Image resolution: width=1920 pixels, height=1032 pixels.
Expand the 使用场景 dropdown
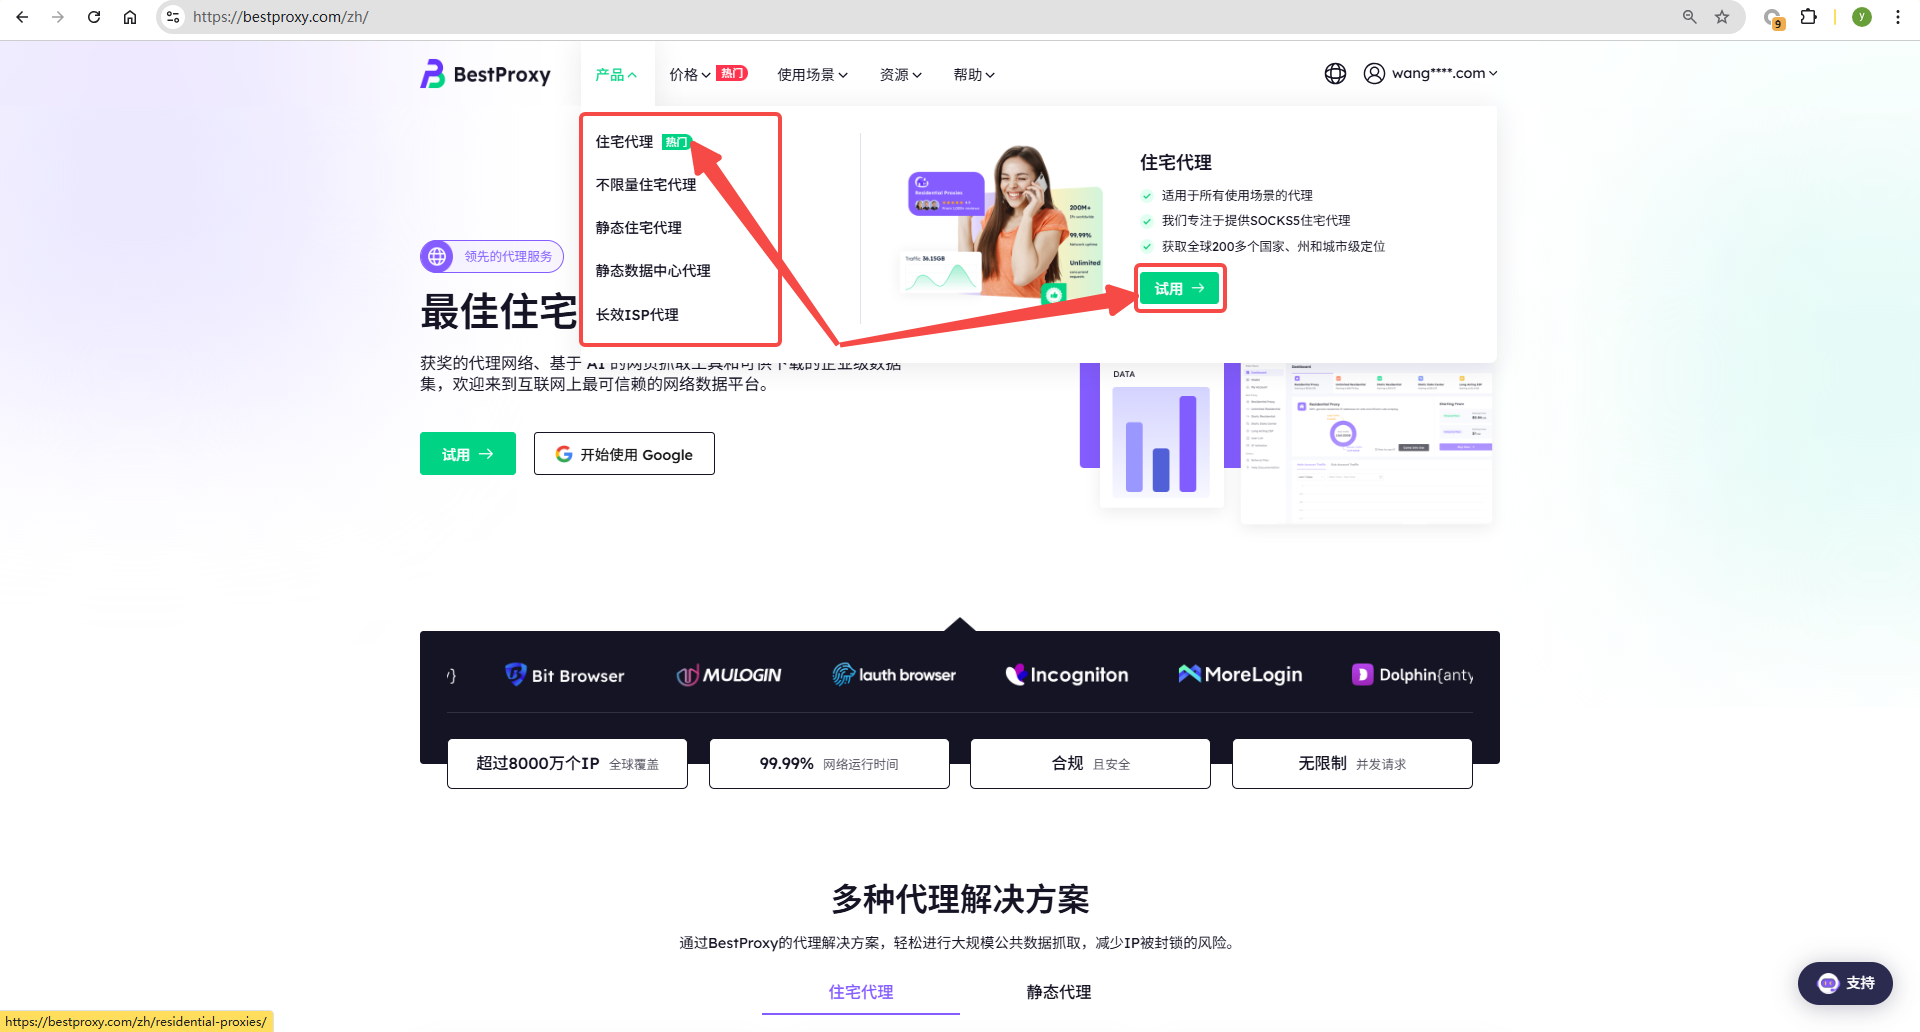pos(813,75)
